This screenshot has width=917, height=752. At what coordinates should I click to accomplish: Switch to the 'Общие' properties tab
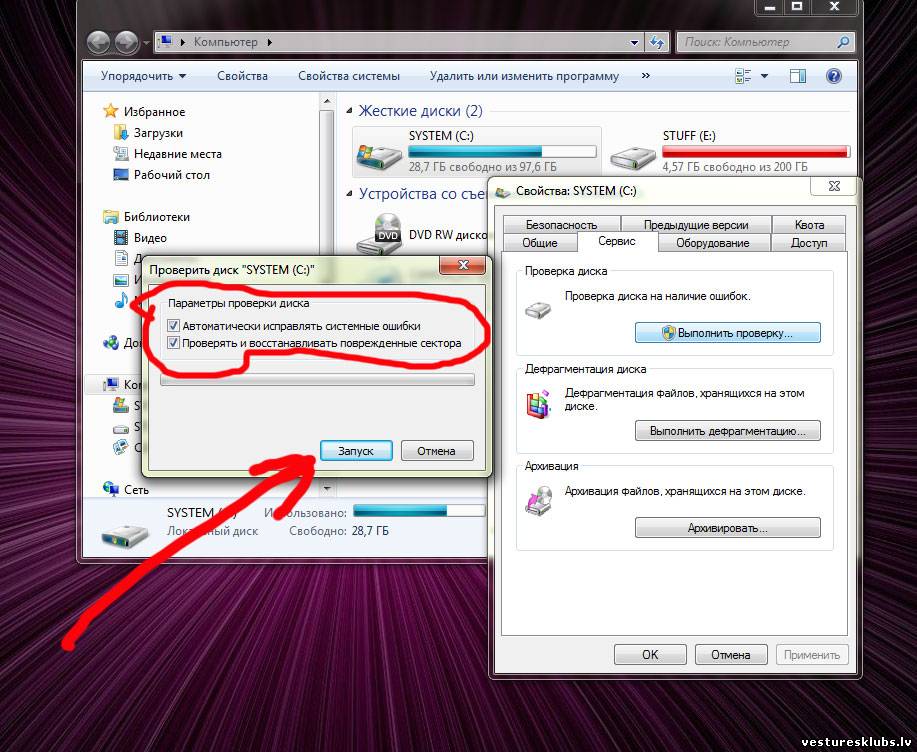[540, 243]
